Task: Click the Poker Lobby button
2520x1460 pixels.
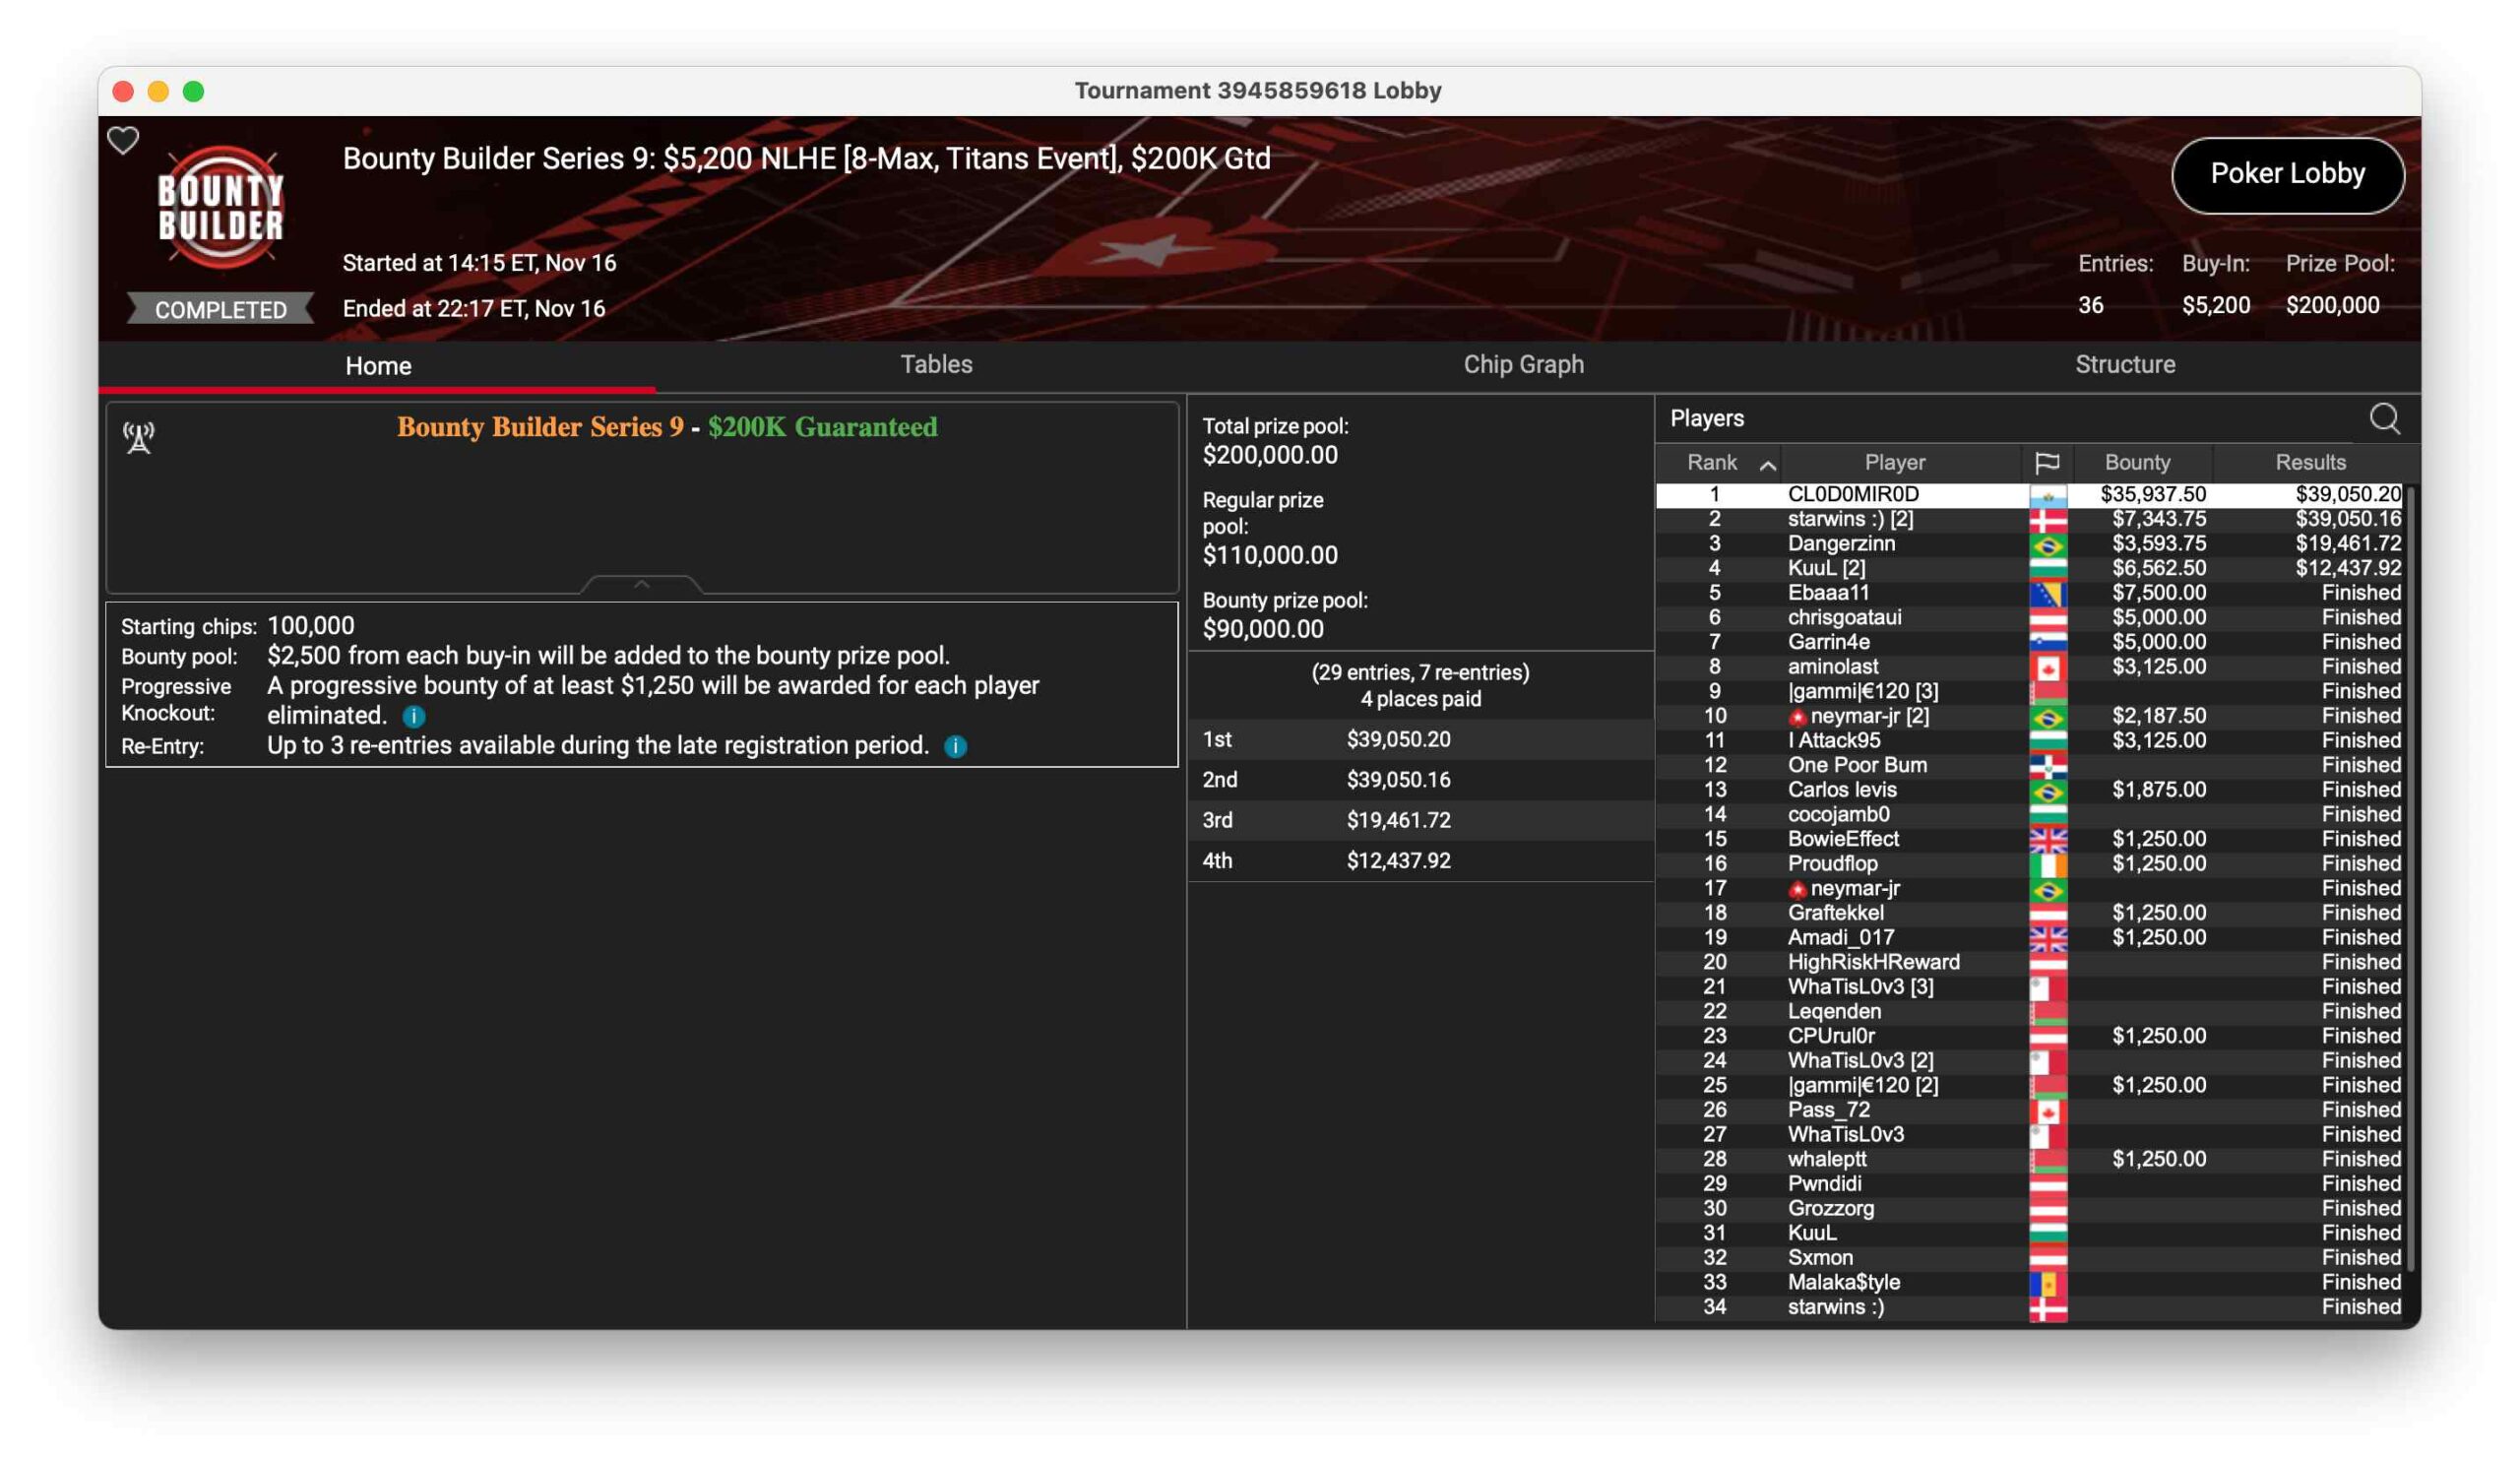Action: point(2287,174)
